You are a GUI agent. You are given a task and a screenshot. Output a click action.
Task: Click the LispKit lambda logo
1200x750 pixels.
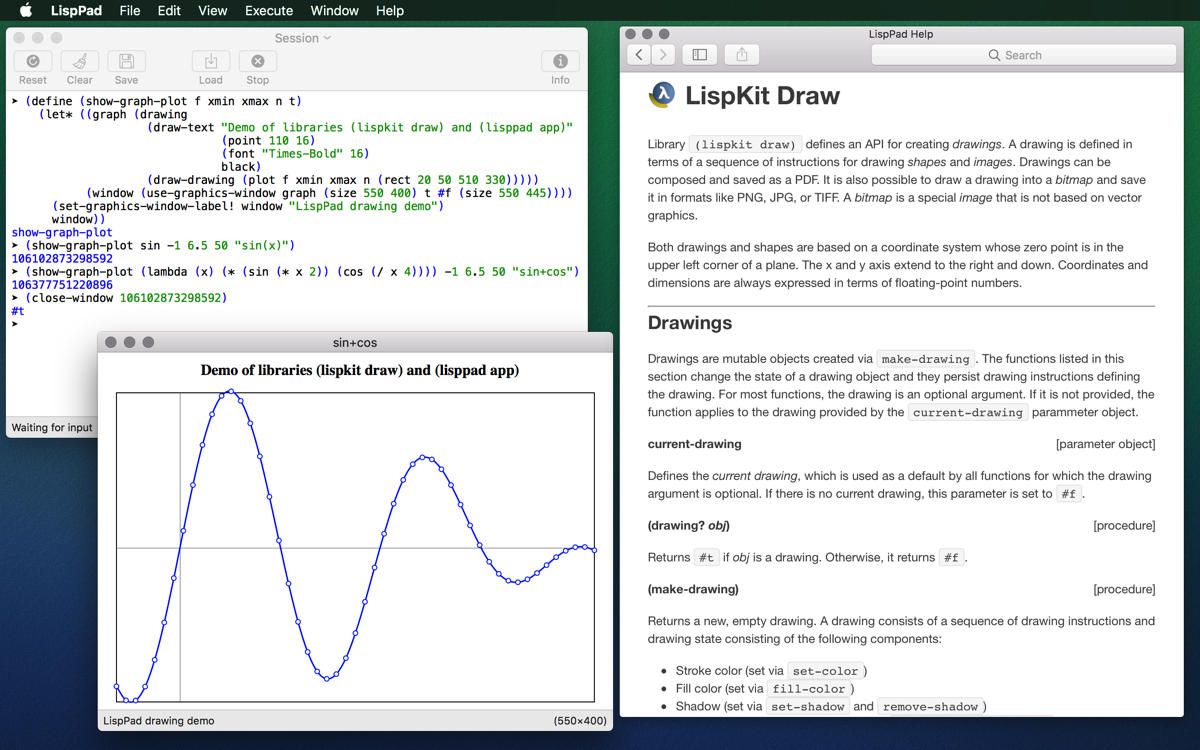pos(661,95)
